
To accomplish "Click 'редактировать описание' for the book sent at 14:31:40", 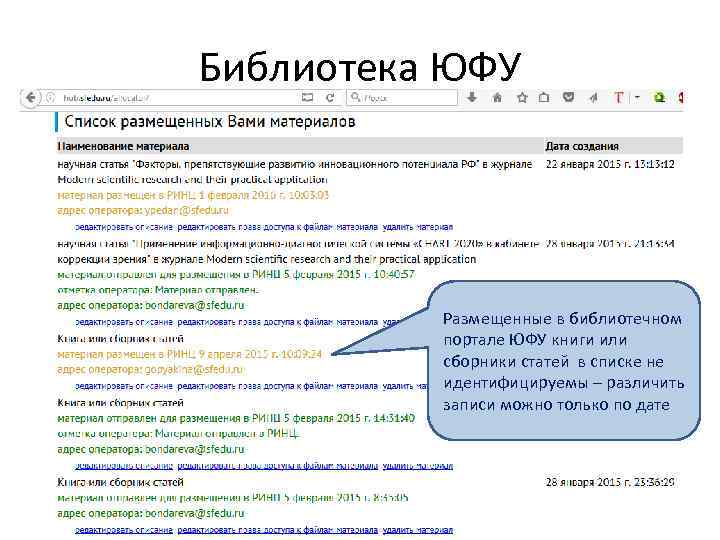I will [124, 466].
